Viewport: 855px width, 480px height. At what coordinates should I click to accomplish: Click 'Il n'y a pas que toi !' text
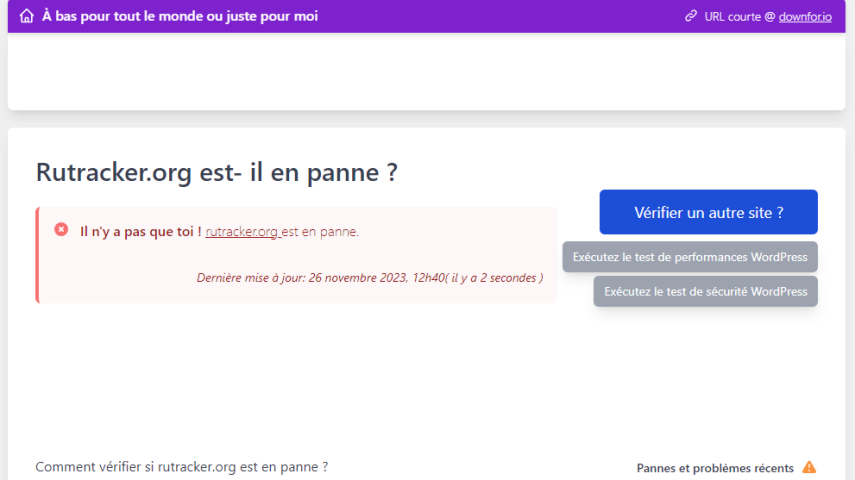click(141, 231)
